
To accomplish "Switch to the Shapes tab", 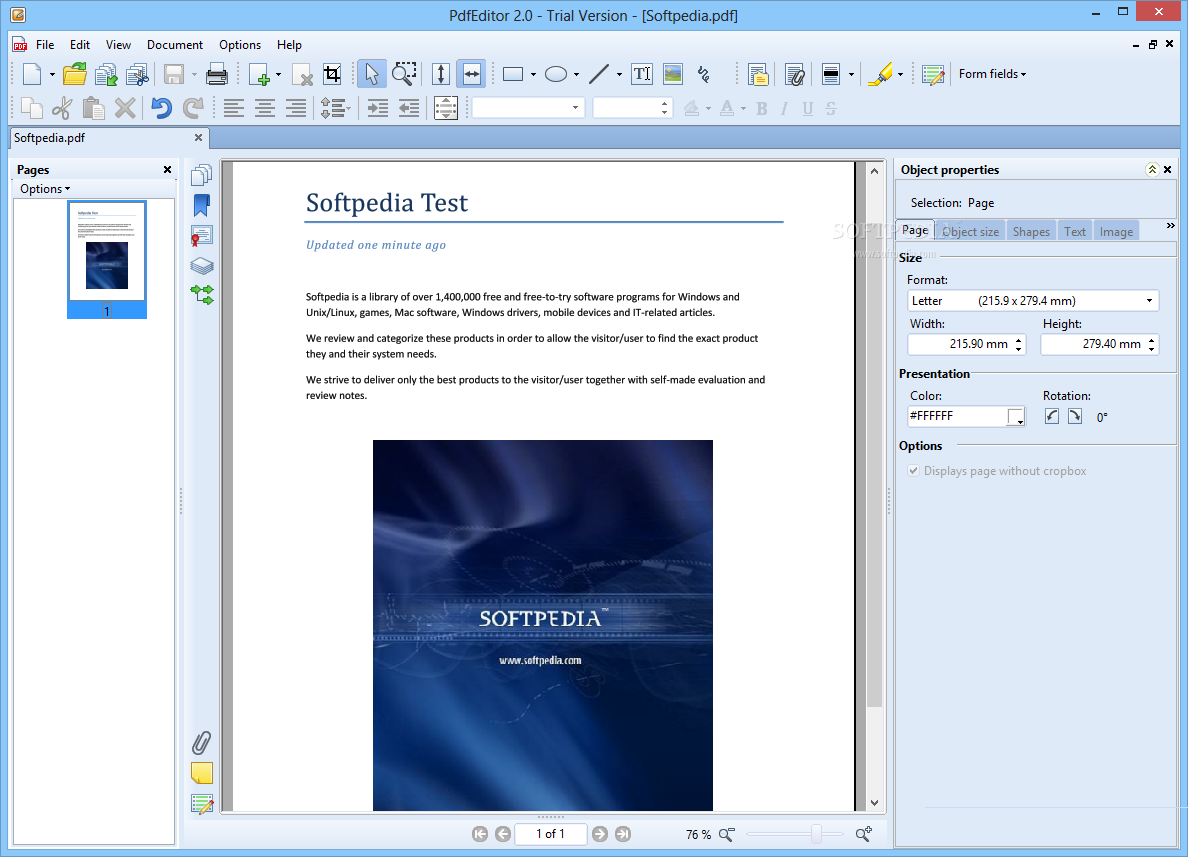I will (1031, 232).
